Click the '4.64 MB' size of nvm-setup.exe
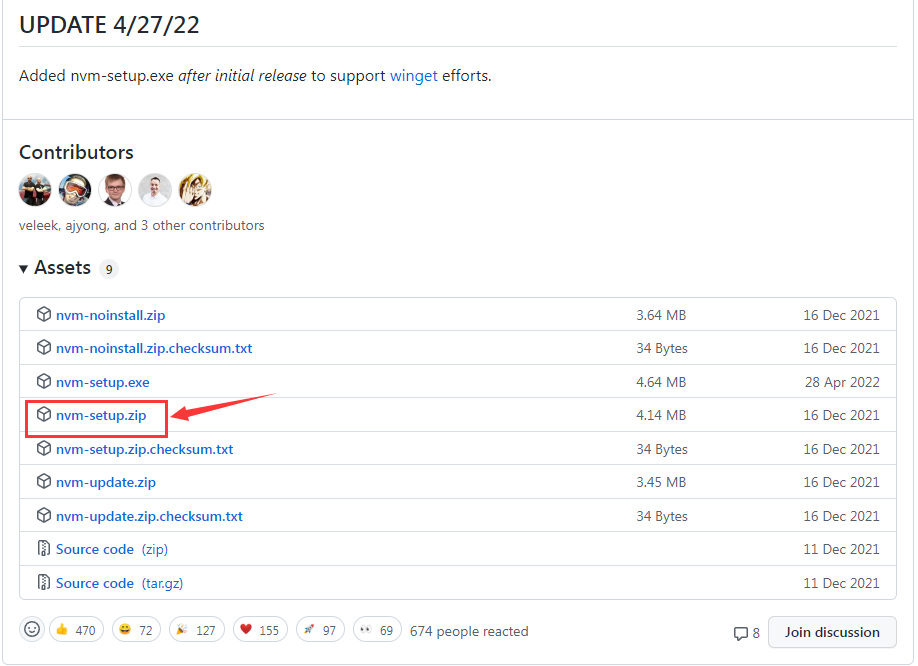This screenshot has height=666, width=918. pos(661,382)
